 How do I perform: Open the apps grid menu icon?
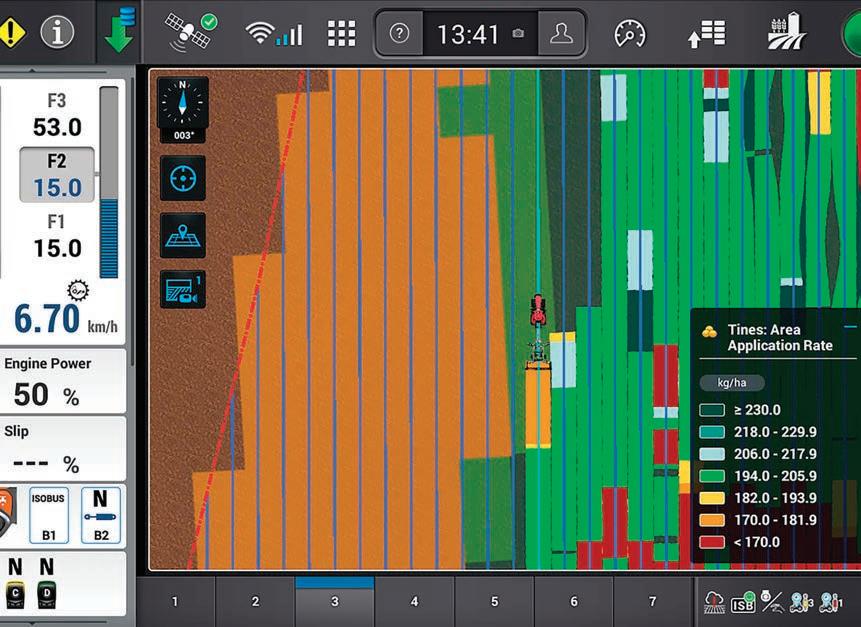pyautogui.click(x=342, y=33)
